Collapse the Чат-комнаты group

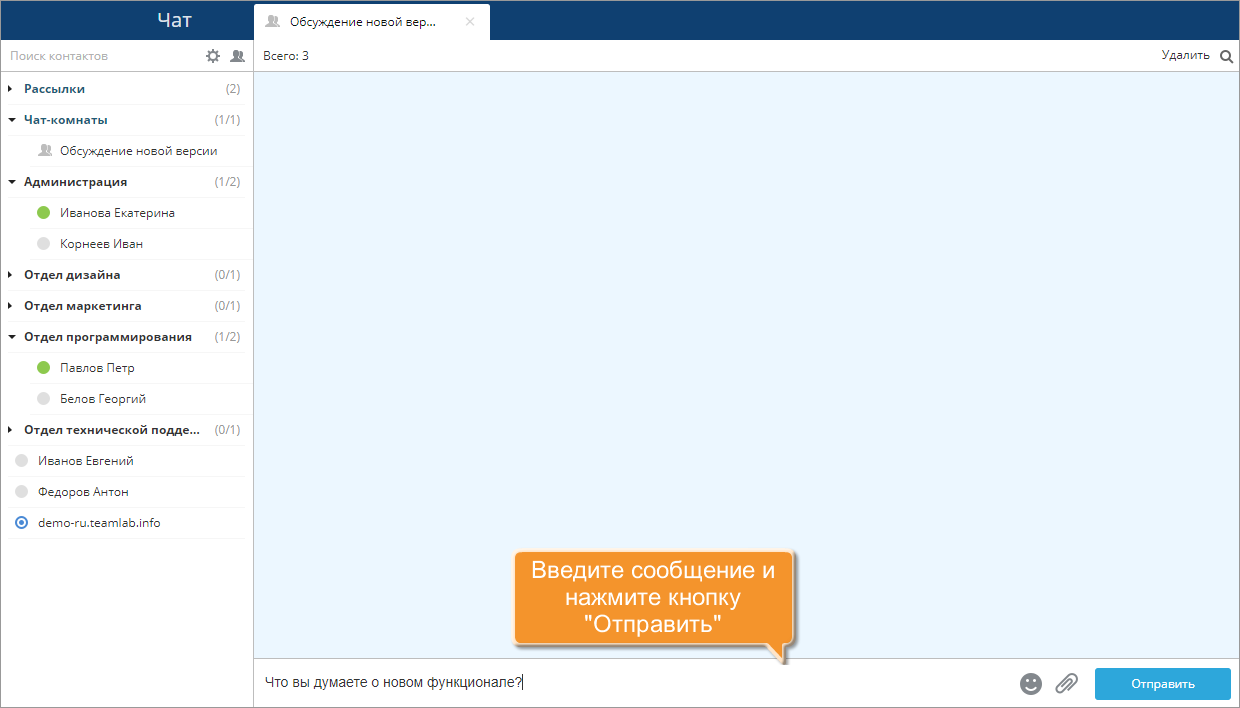pos(11,120)
